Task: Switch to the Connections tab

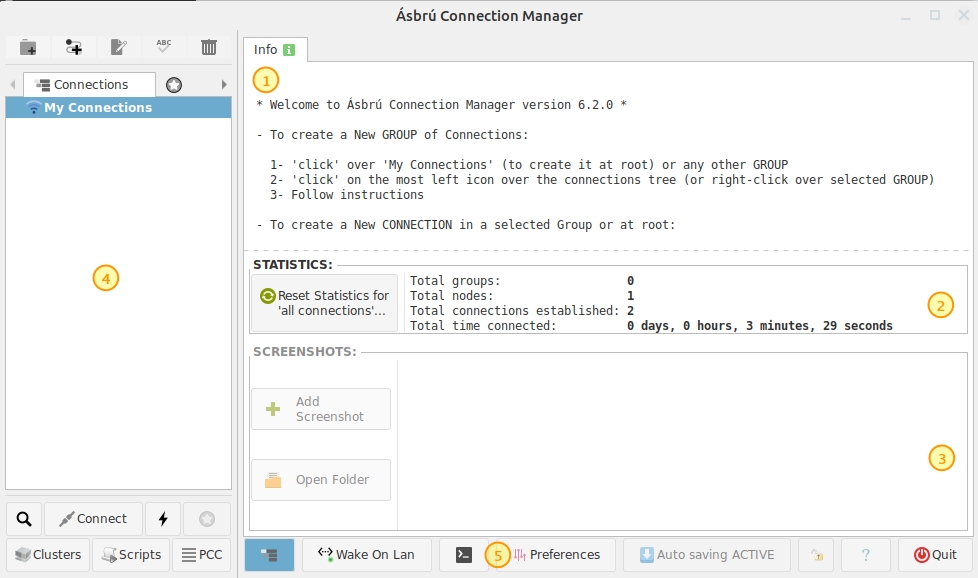Action: click(90, 85)
